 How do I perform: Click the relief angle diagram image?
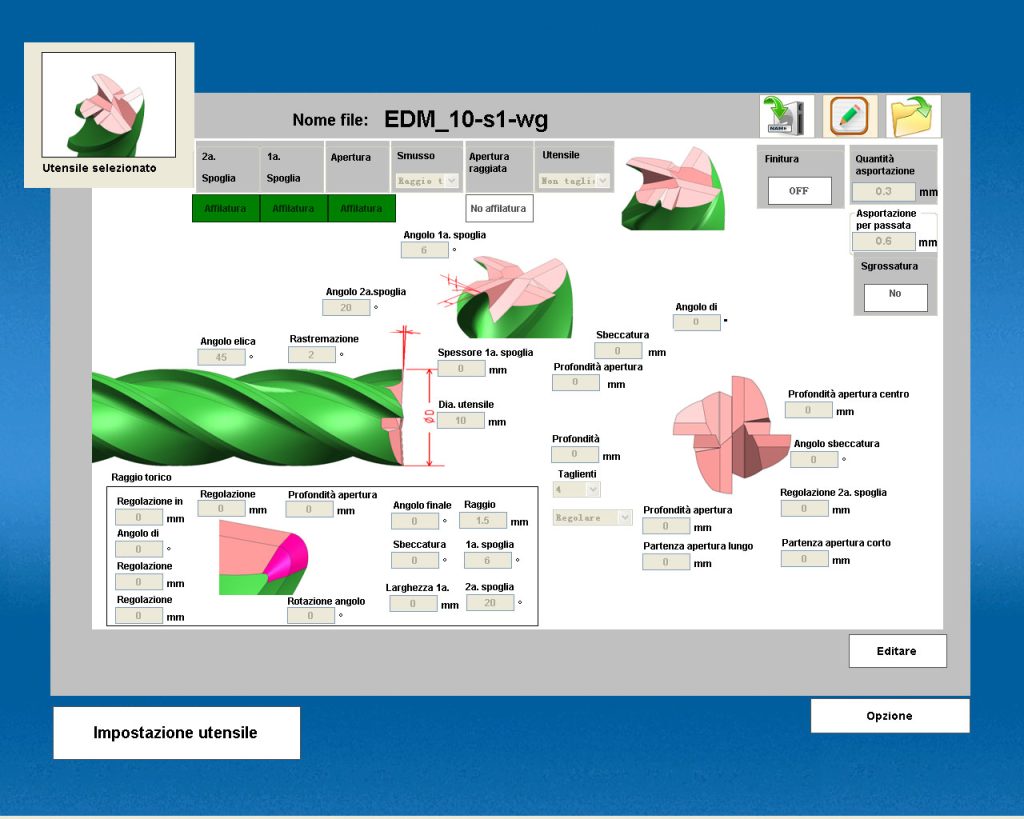[x=506, y=297]
